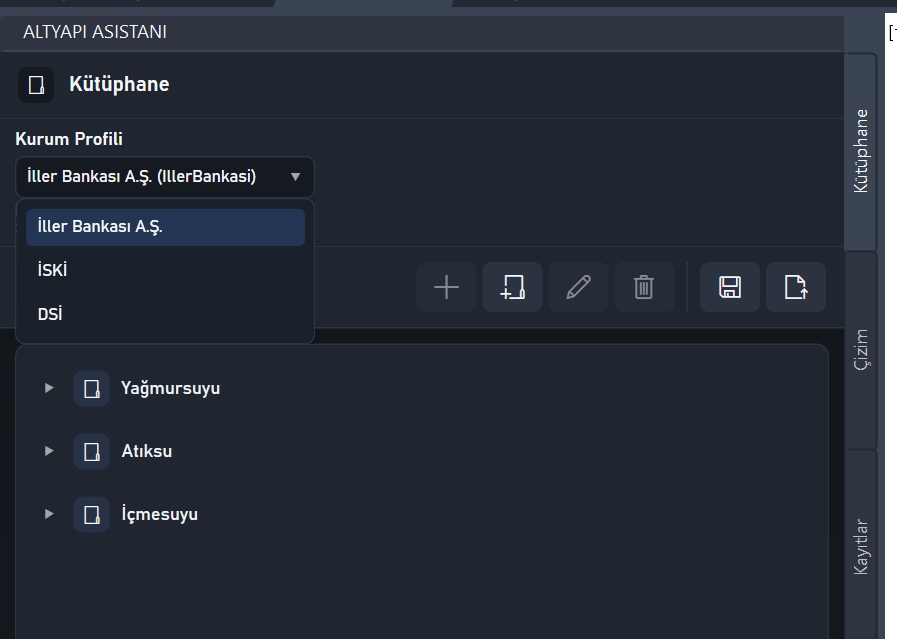
Task: Expand the Yağmursuyu tree node
Action: (49, 388)
